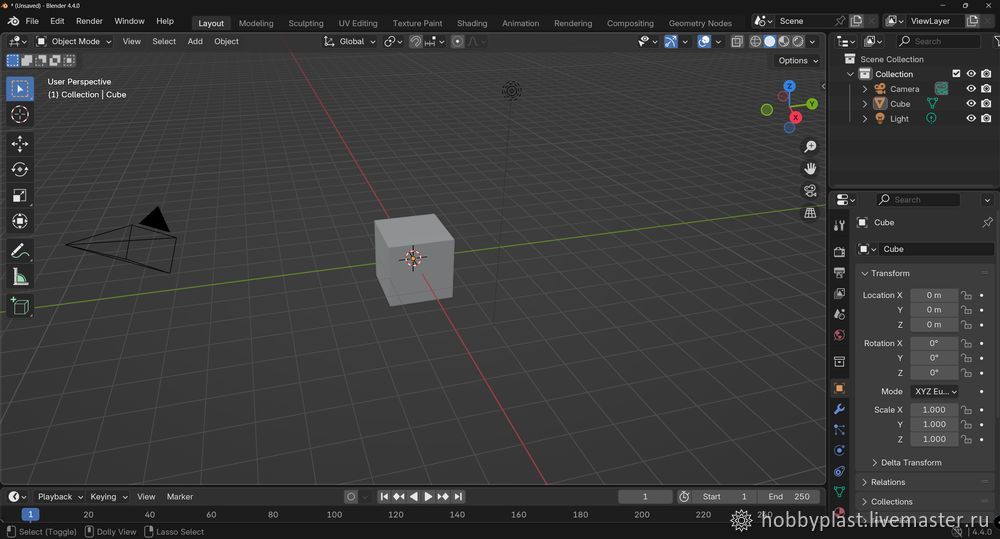Viewport: 1000px width, 539px height.
Task: Click the End frame 250 field
Action: click(x=788, y=496)
